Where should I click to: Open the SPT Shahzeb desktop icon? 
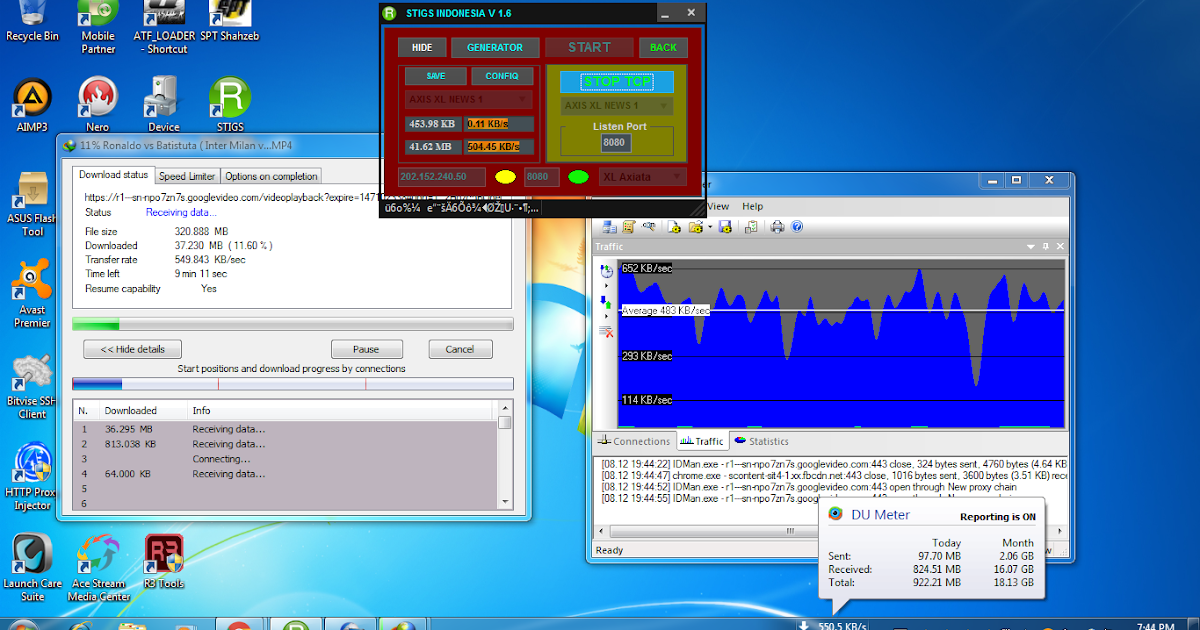(230, 22)
